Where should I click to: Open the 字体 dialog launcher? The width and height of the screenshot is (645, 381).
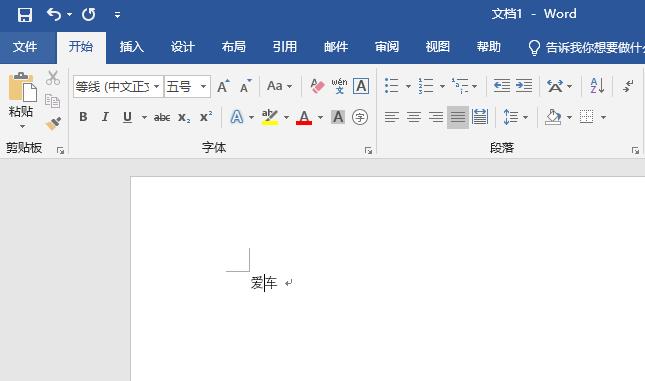click(368, 151)
